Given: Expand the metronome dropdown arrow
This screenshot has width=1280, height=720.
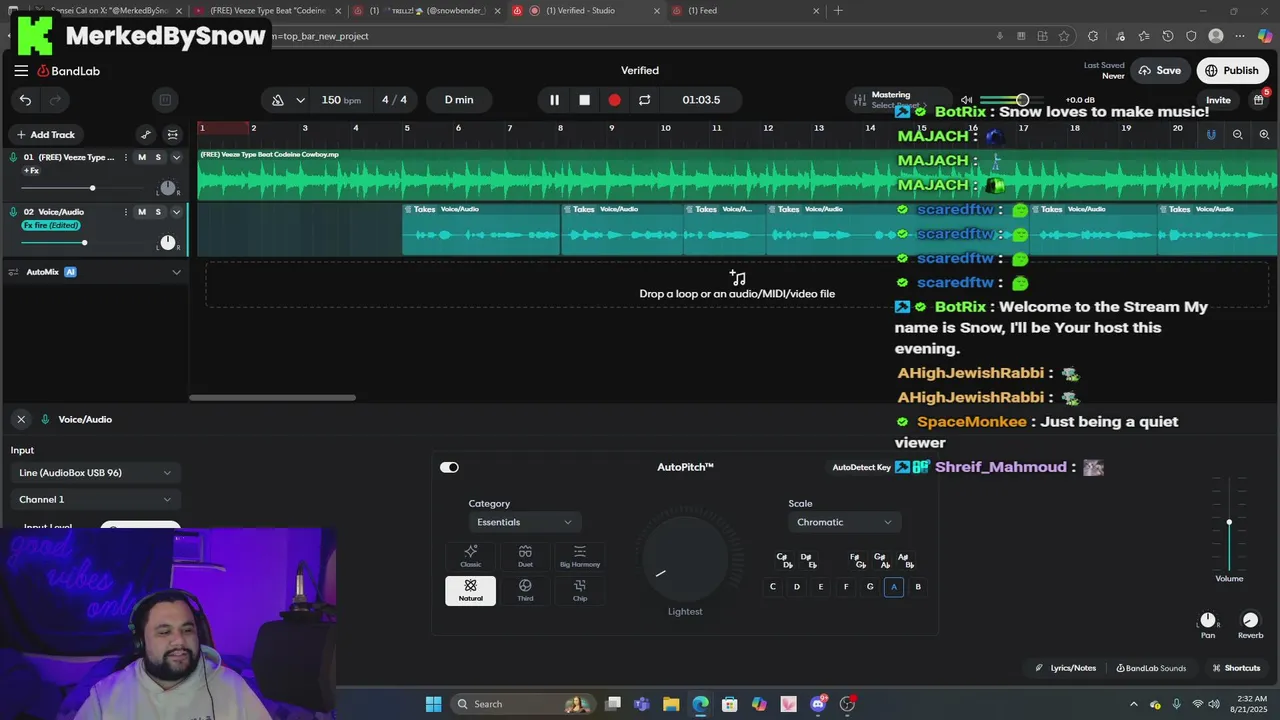Looking at the screenshot, I should 300,100.
